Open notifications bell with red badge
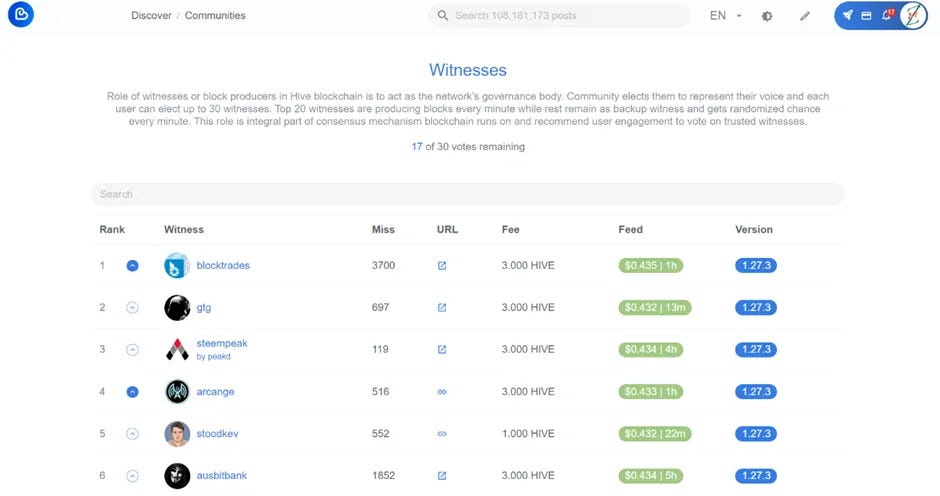This screenshot has width=940, height=496. [x=887, y=15]
